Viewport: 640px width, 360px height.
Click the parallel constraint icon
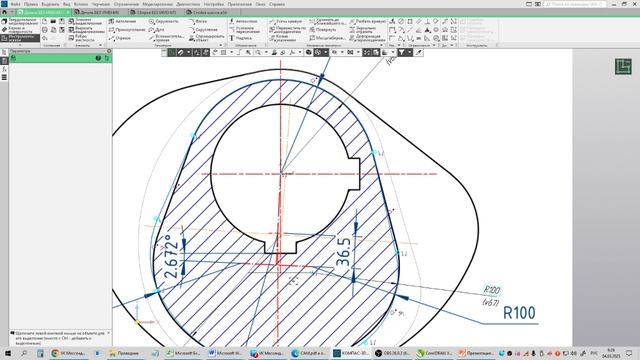click(419, 21)
